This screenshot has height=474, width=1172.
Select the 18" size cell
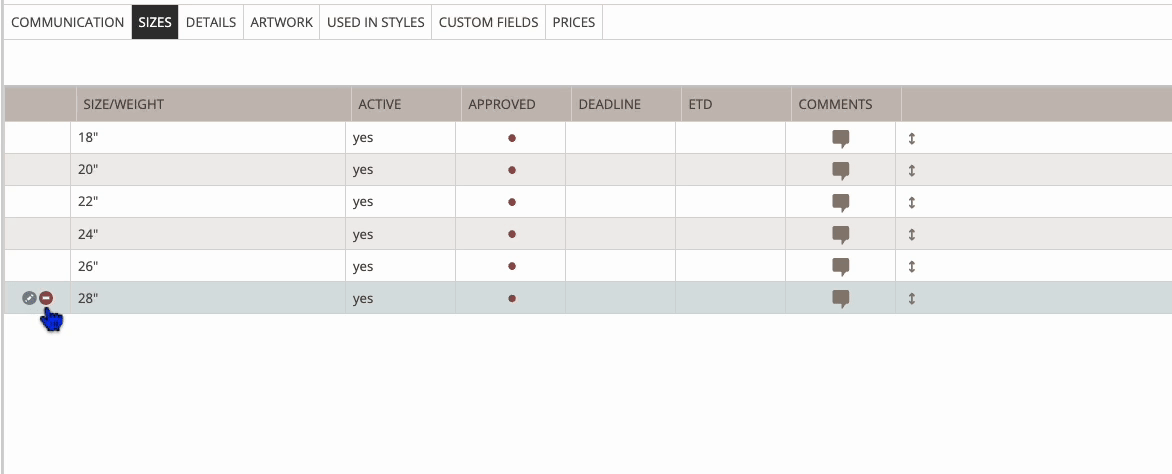pos(208,138)
